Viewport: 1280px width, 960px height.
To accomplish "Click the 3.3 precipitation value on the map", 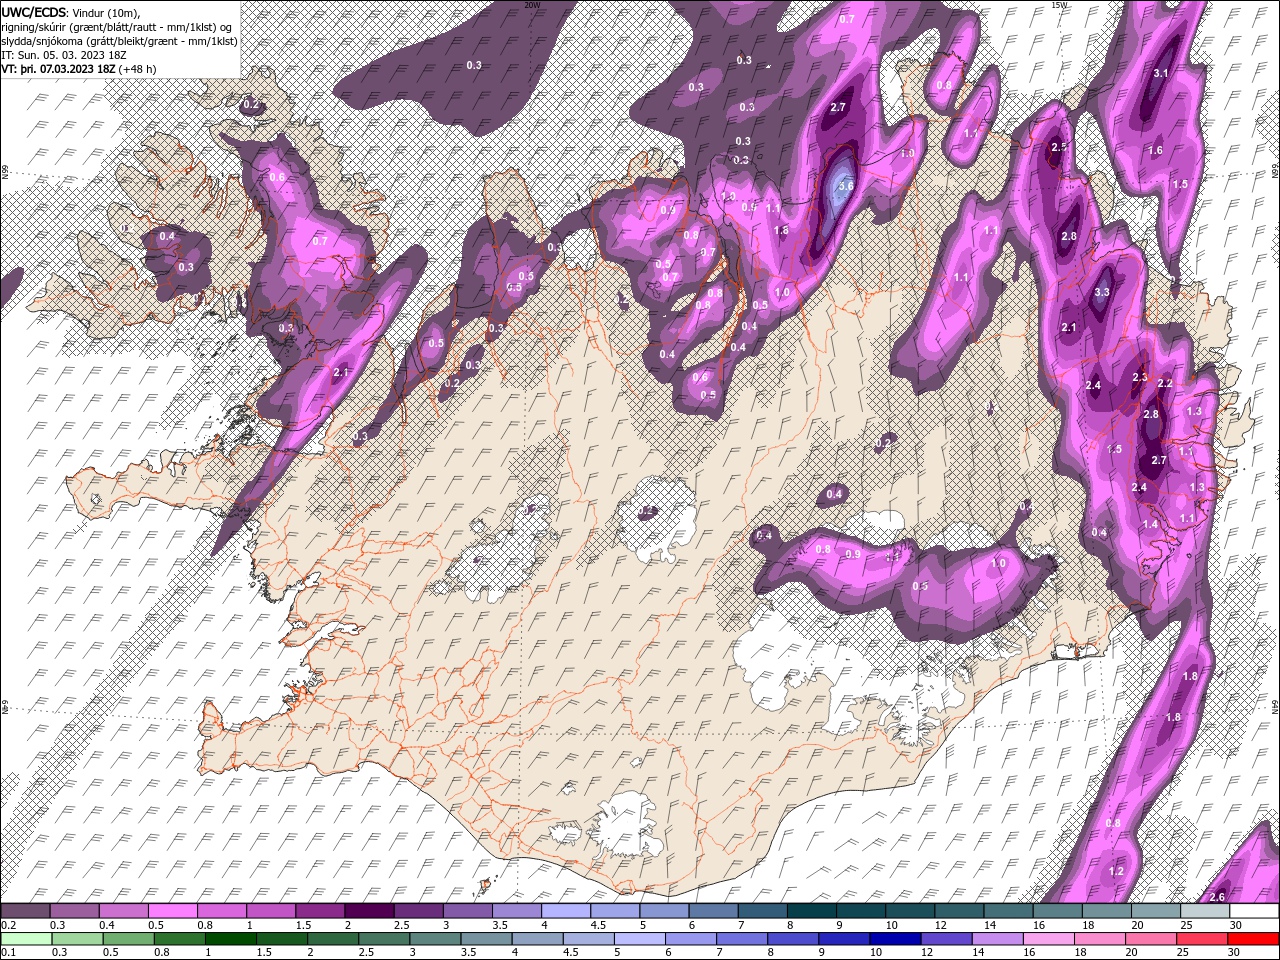I will [x=1102, y=292].
